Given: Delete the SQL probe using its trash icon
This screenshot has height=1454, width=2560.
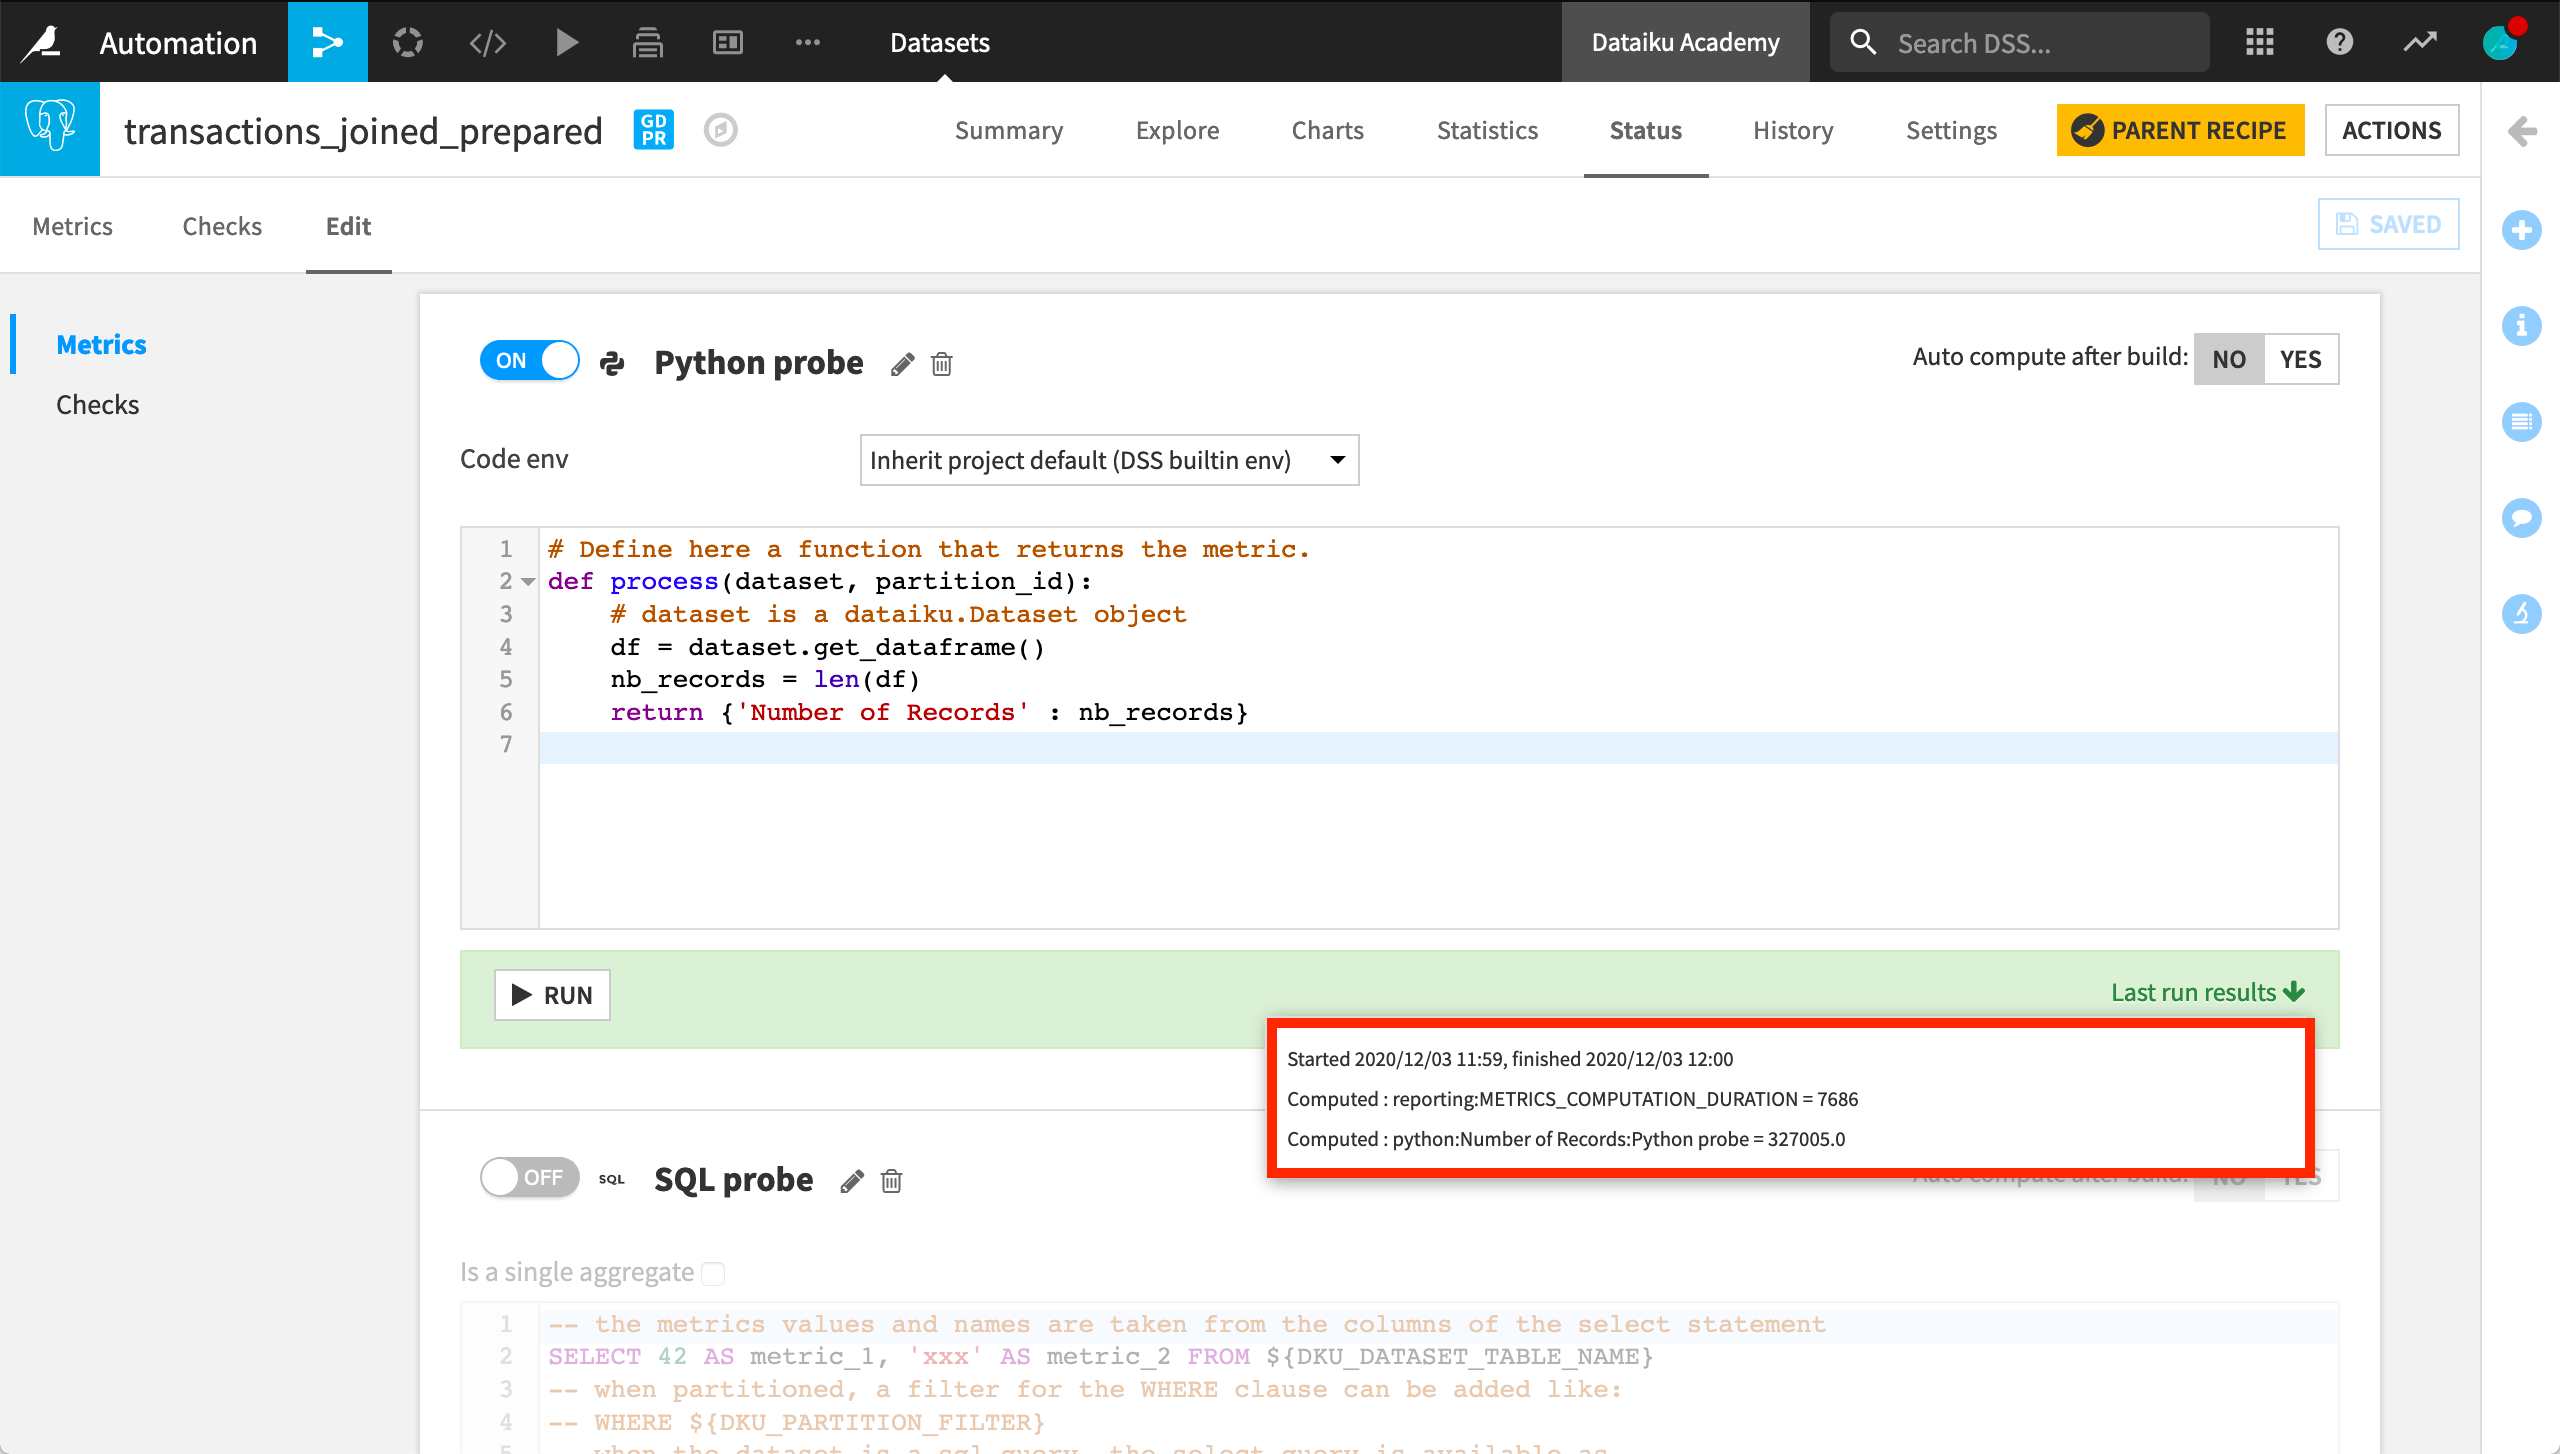Looking at the screenshot, I should point(891,1181).
